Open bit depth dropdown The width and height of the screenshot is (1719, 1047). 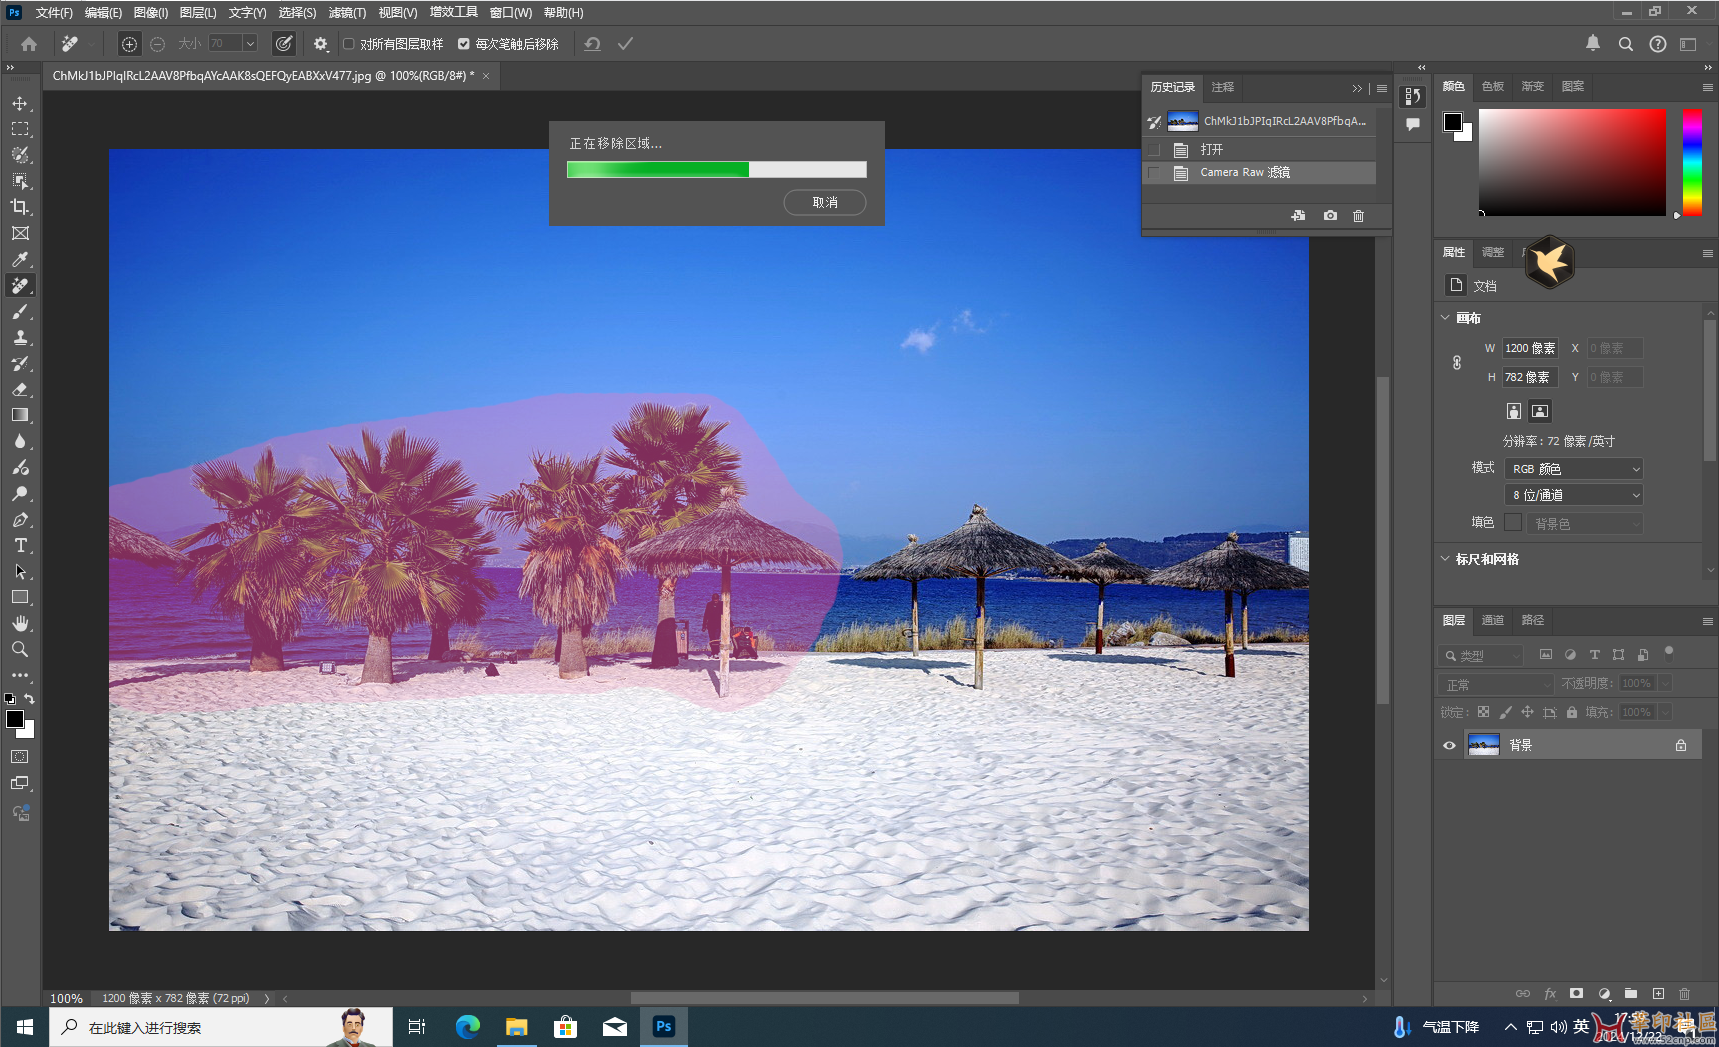(x=1573, y=495)
